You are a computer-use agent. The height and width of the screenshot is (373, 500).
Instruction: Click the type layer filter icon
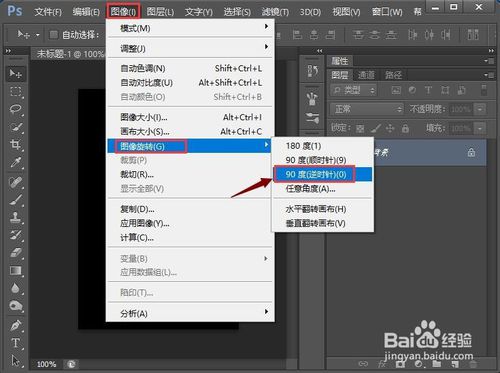click(428, 90)
